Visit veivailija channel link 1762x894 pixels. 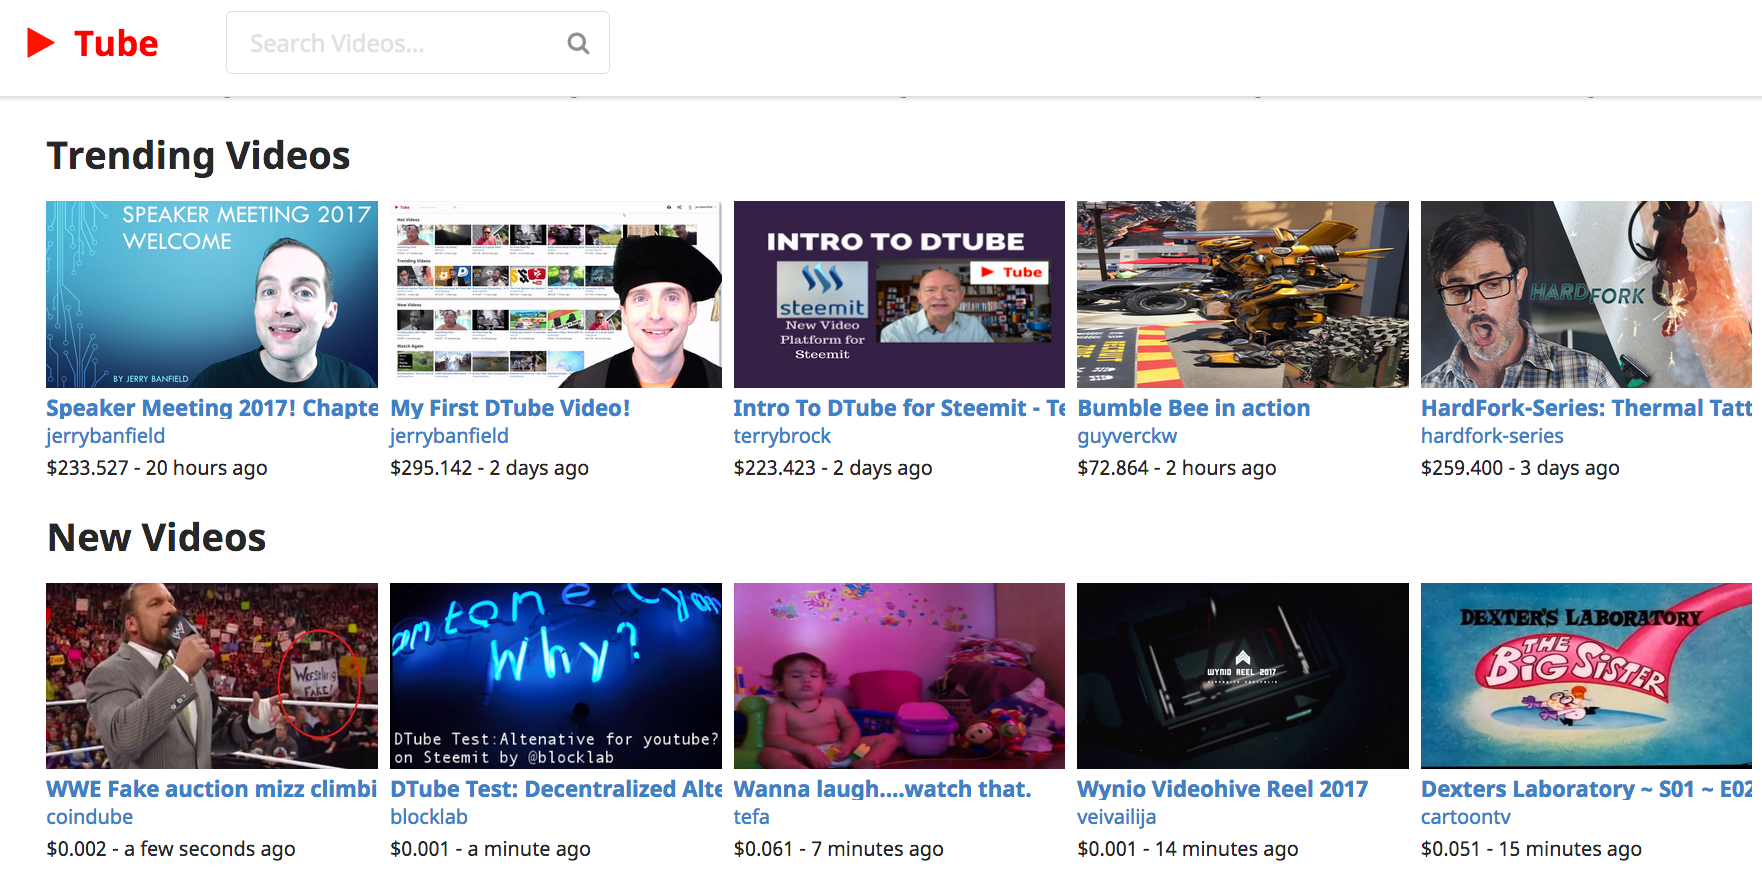click(x=1117, y=817)
